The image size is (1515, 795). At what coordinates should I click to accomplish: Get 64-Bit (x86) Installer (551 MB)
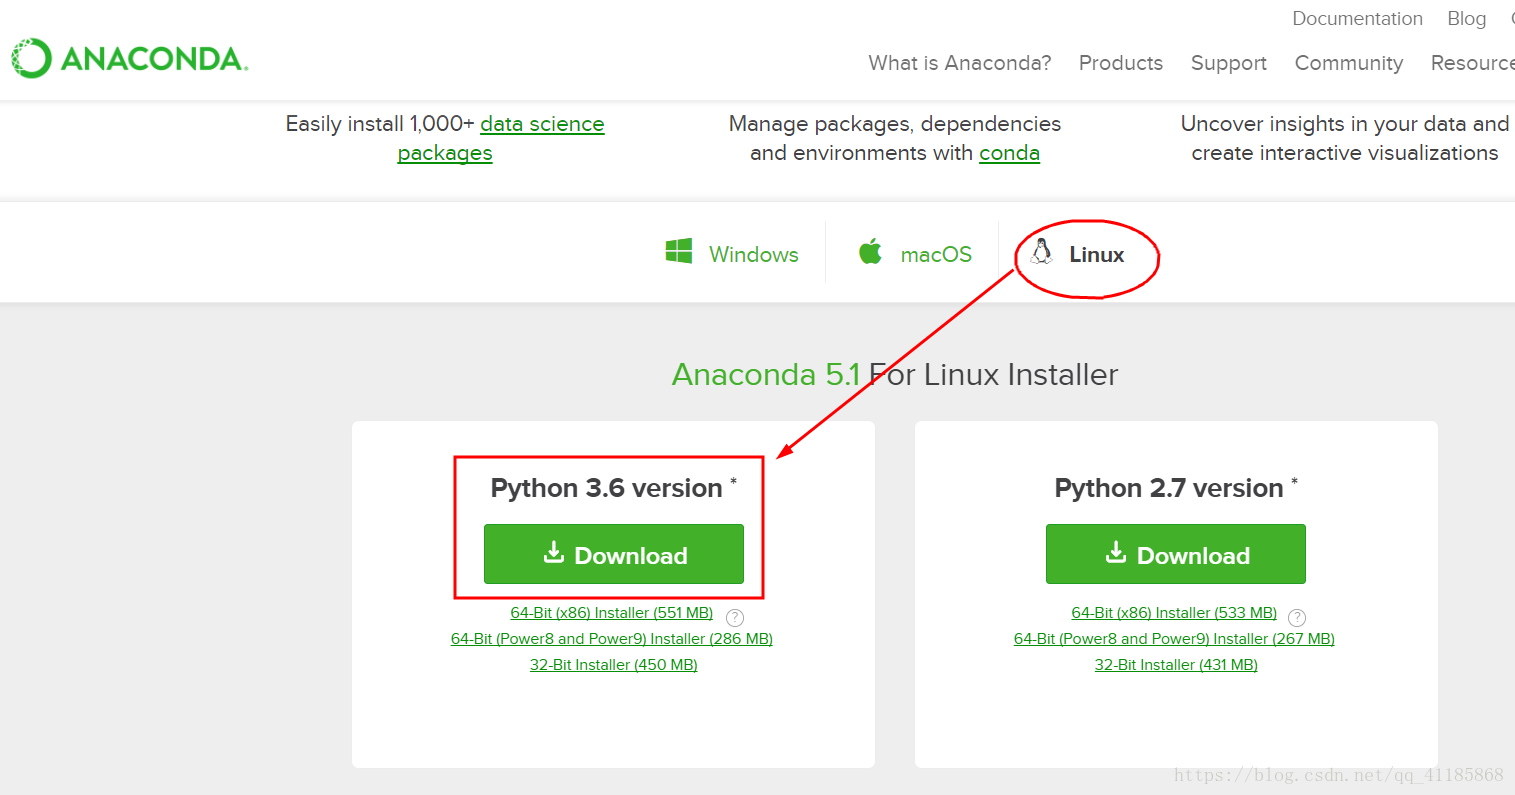click(612, 613)
